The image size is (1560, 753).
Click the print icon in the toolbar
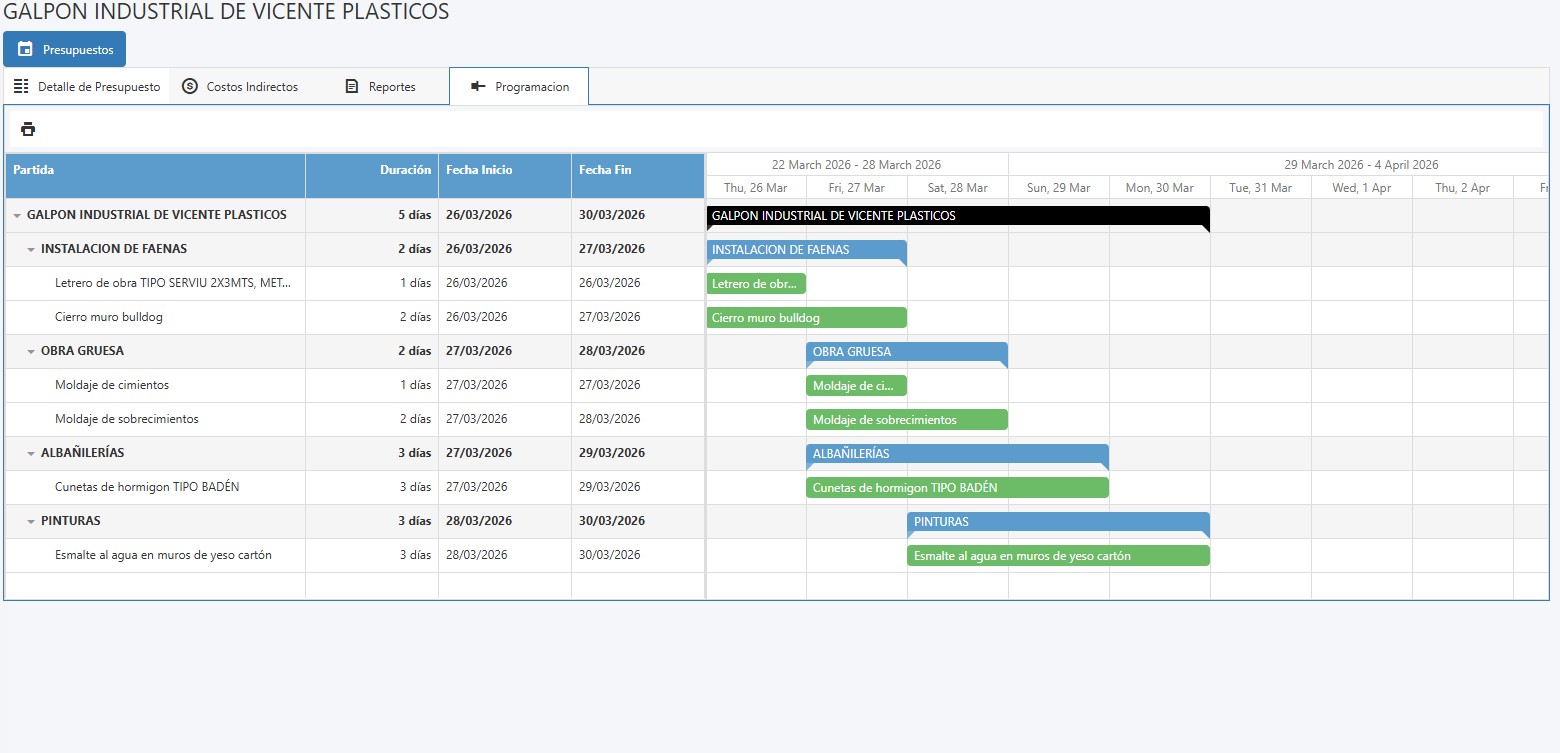point(28,129)
